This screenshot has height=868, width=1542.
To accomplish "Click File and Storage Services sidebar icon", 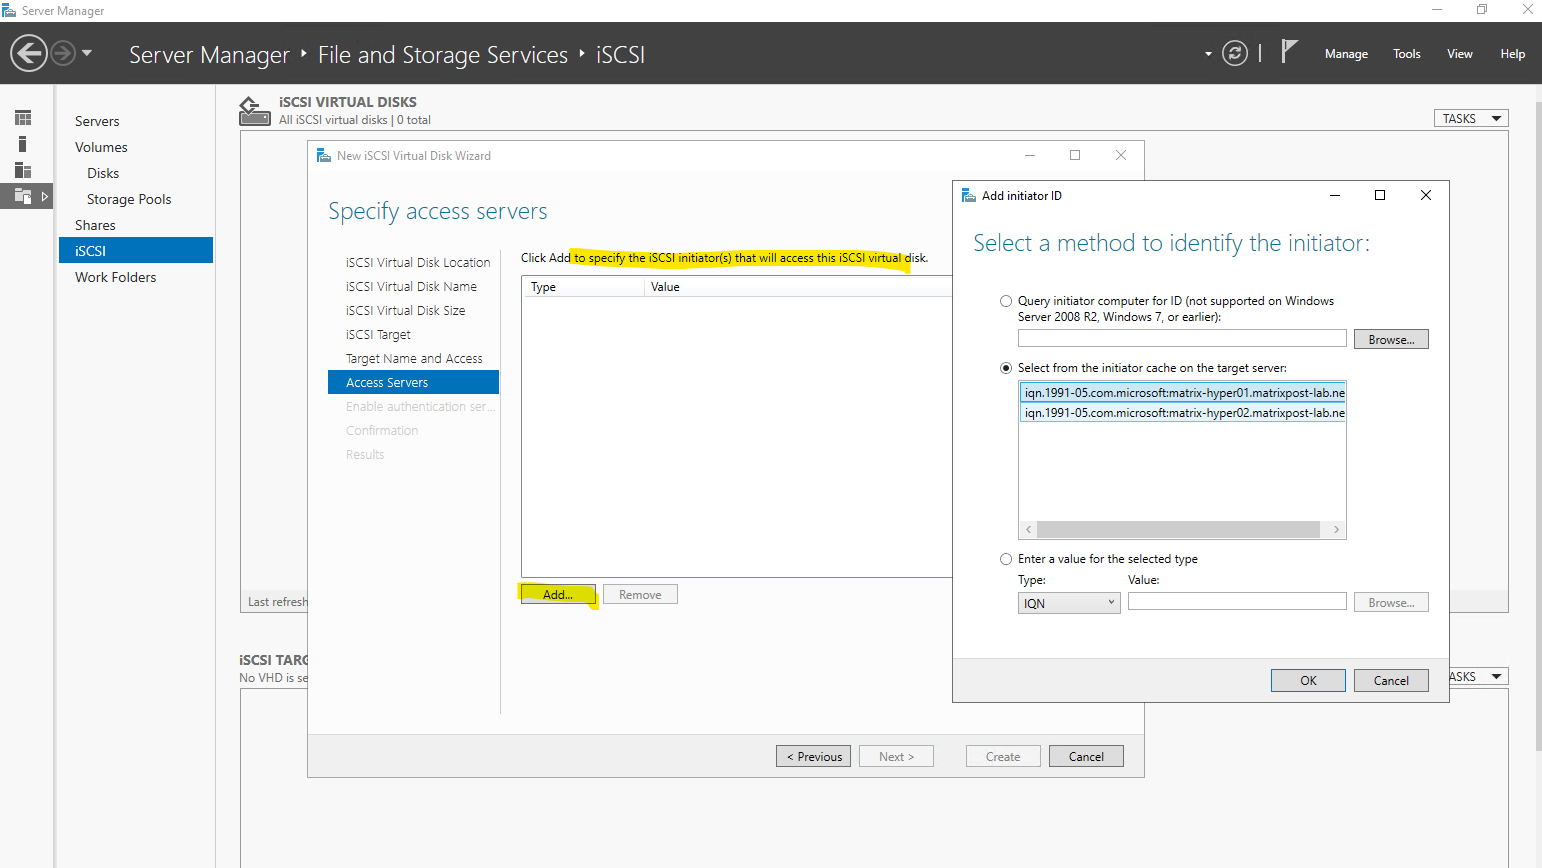I will (23, 197).
